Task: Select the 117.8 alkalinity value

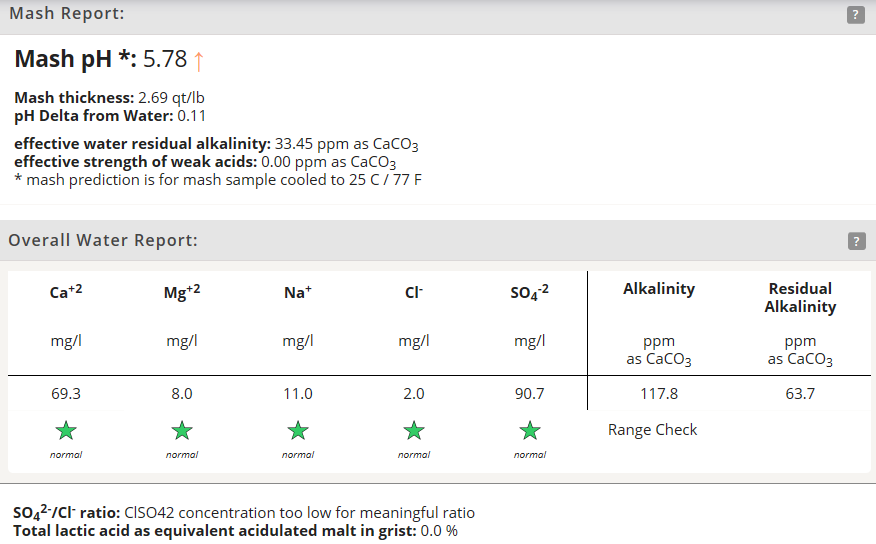Action: 659,394
